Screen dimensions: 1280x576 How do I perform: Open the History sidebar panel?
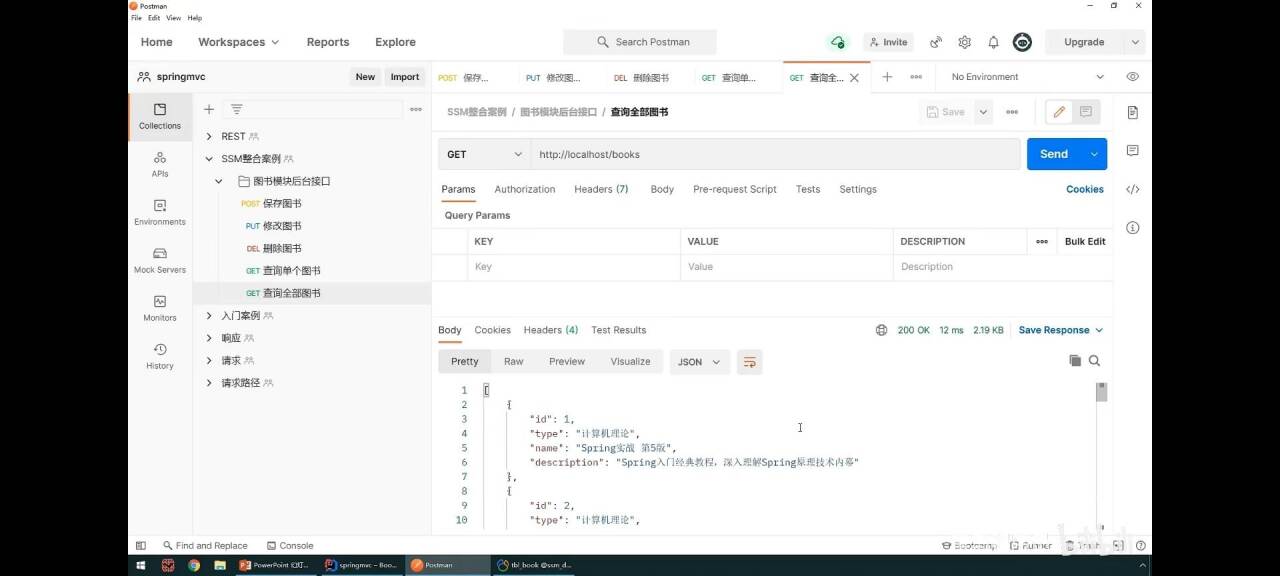click(160, 356)
